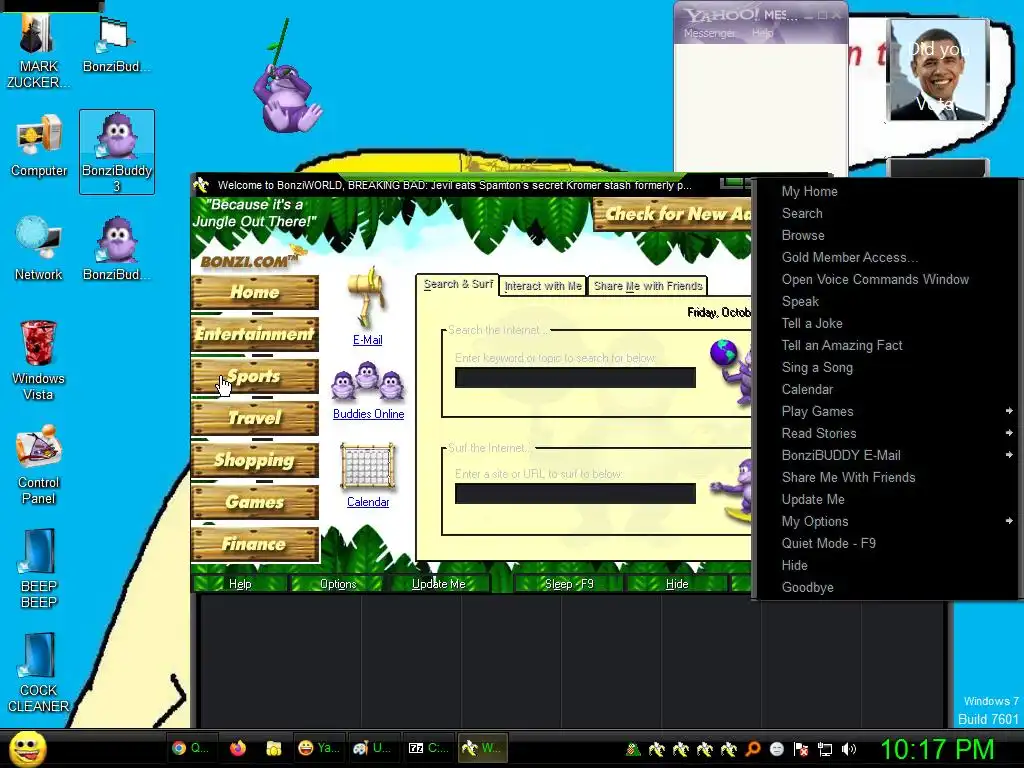The image size is (1024, 768).
Task: Open the Buddies Online link
Action: (x=368, y=414)
